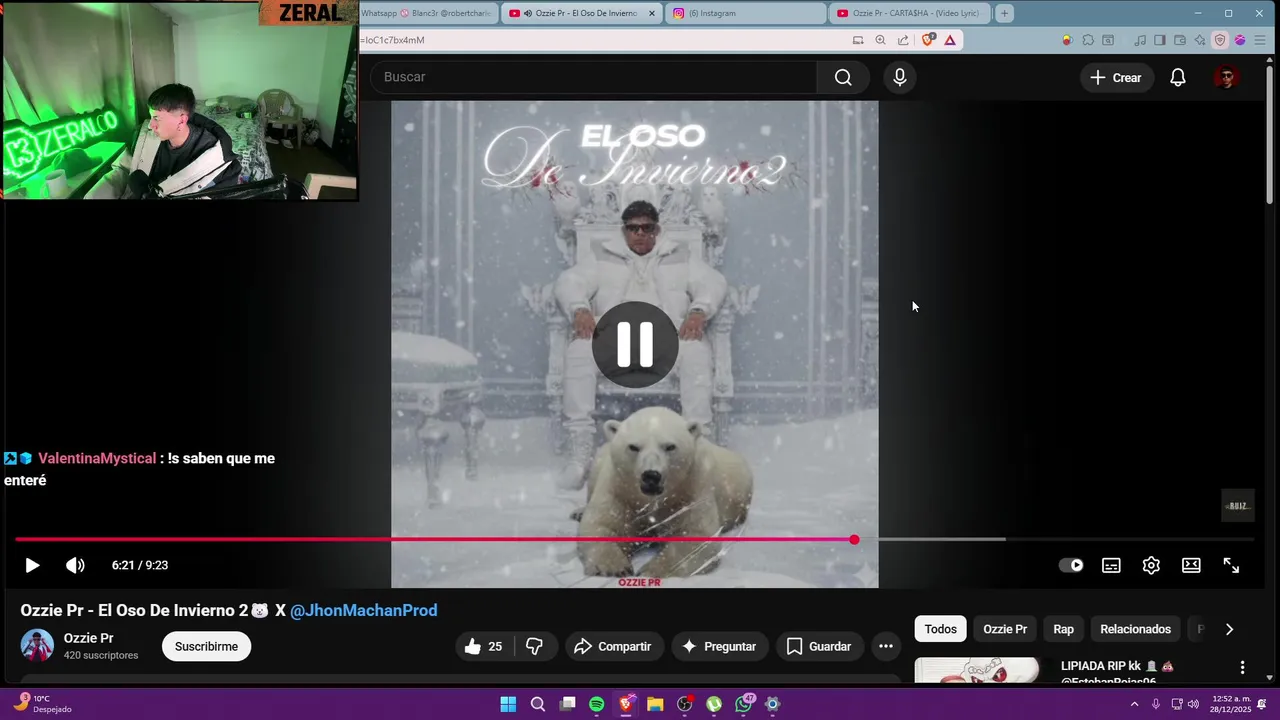Open options for LIPIADA RIP kk video
Image resolution: width=1280 pixels, height=720 pixels.
tap(1242, 667)
